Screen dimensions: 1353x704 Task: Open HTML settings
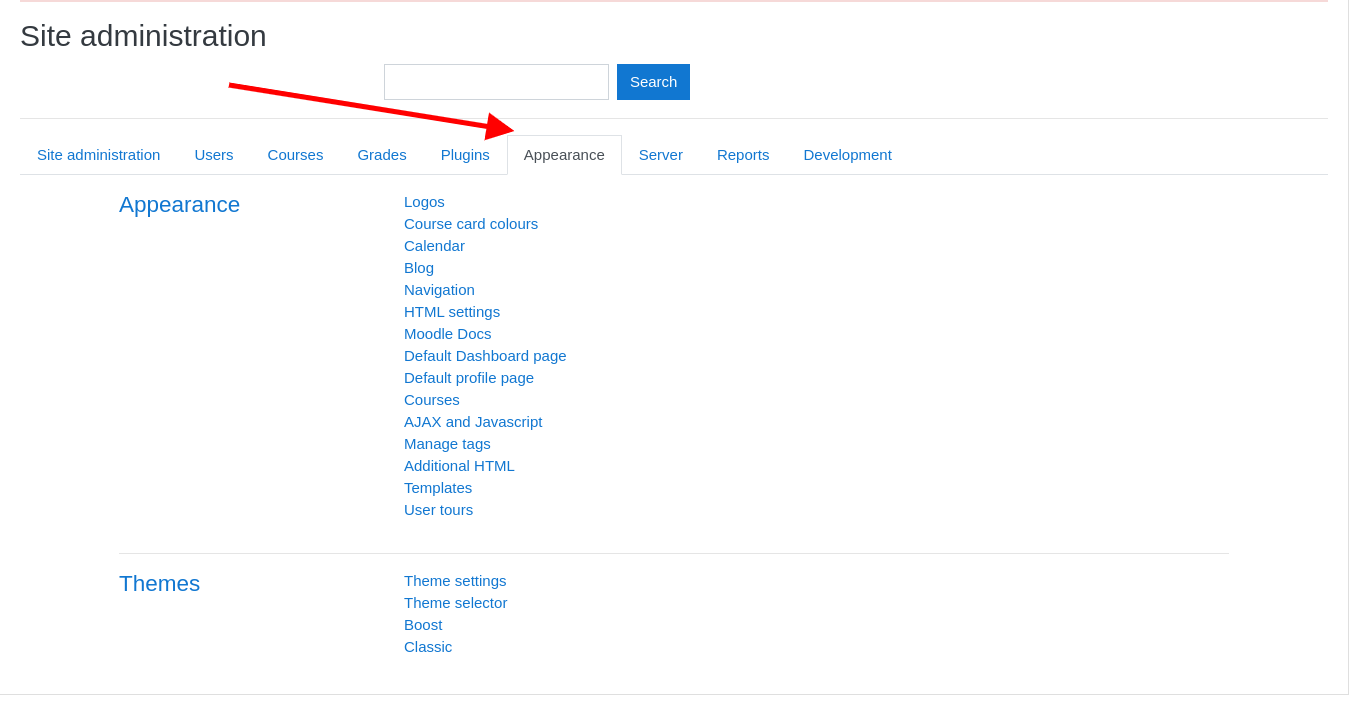[x=452, y=311]
